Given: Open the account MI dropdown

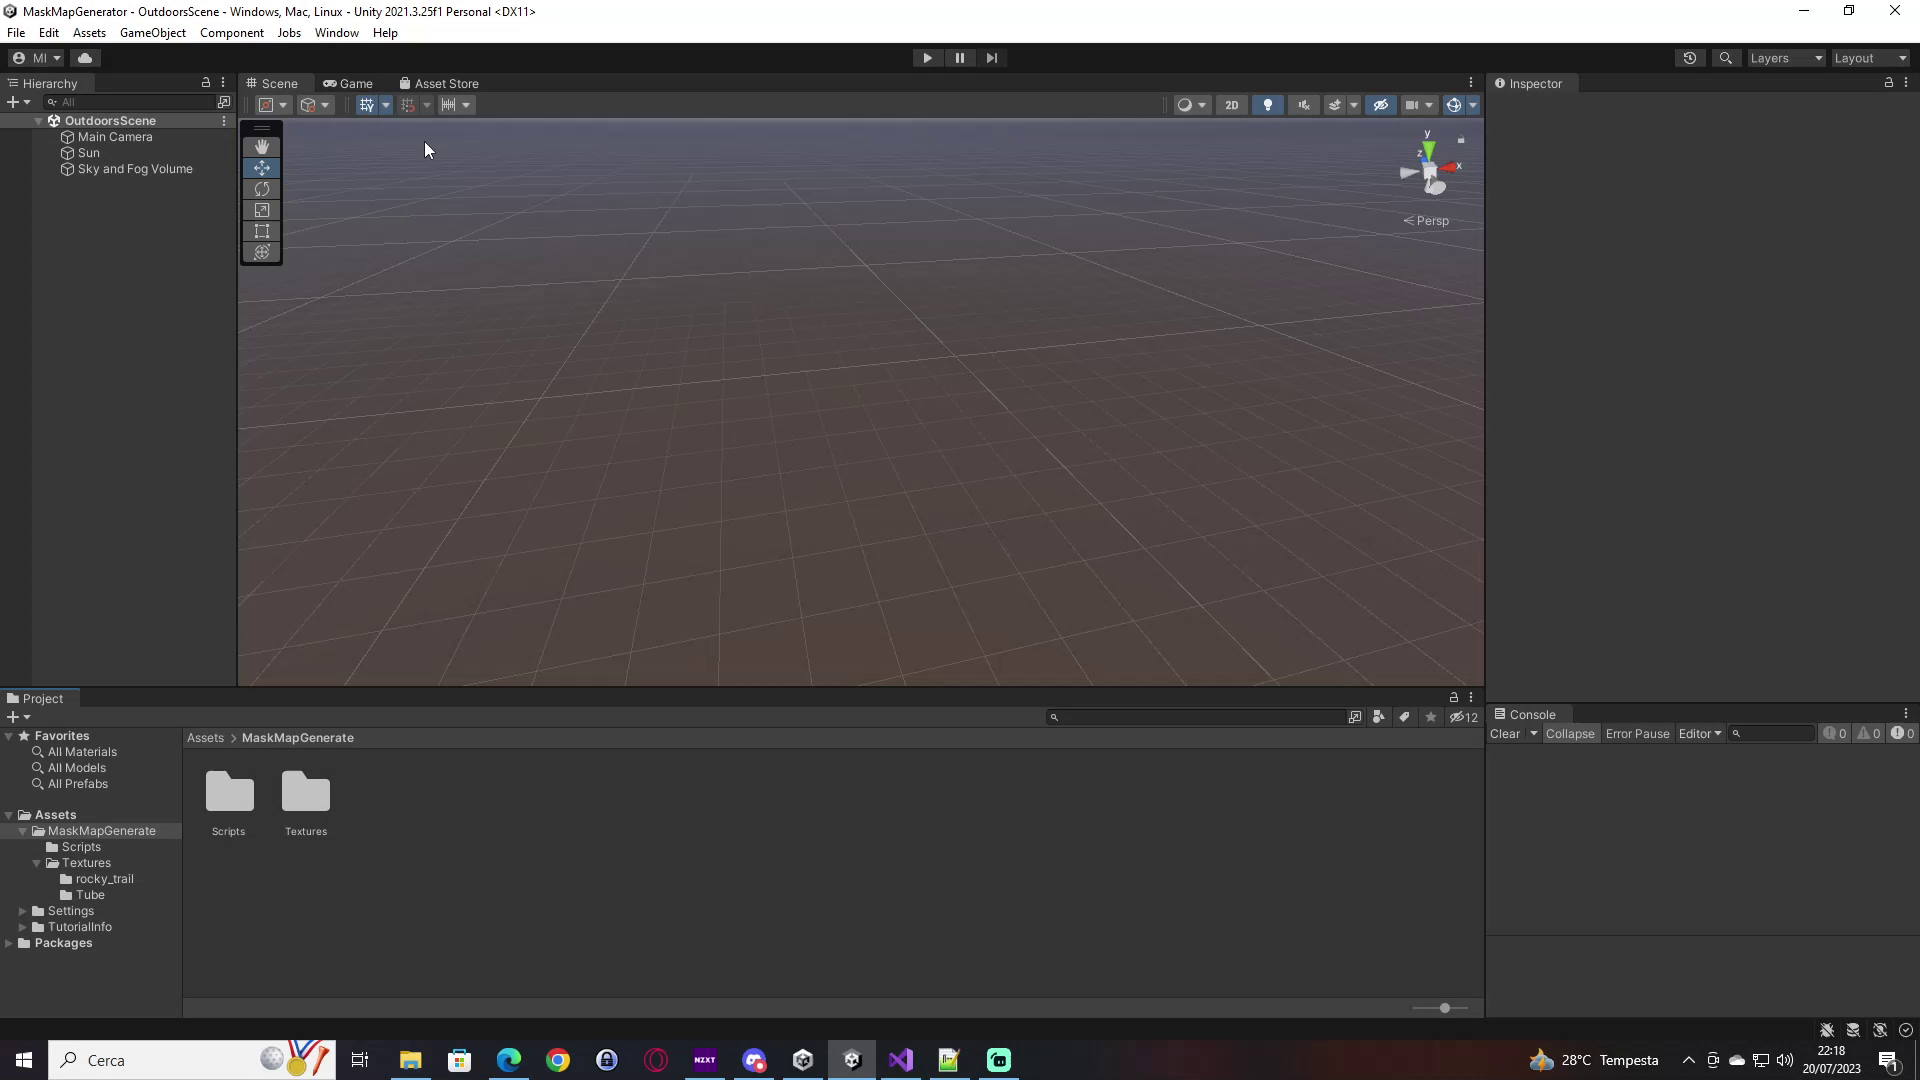Looking at the screenshot, I should tap(36, 58).
